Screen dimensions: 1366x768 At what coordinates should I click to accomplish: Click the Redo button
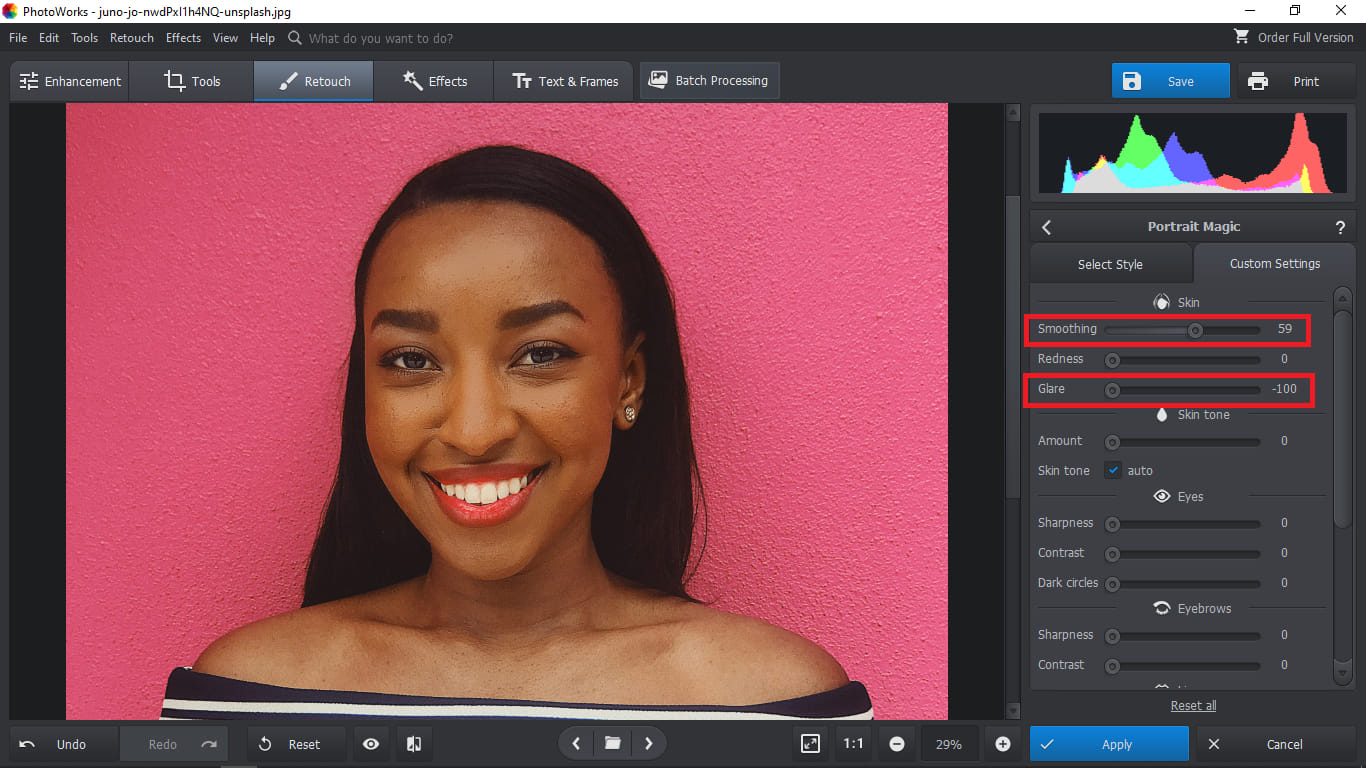coord(174,744)
